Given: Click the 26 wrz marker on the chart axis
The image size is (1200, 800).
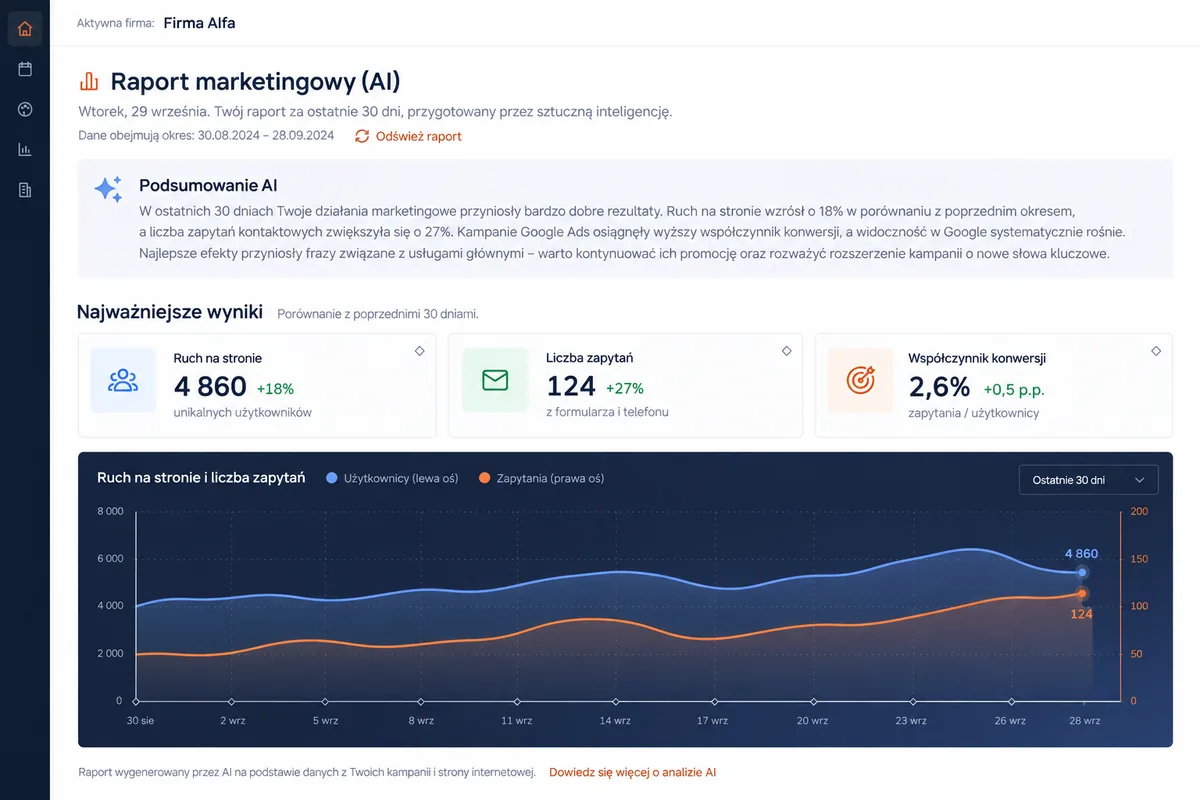Looking at the screenshot, I should [1010, 702].
